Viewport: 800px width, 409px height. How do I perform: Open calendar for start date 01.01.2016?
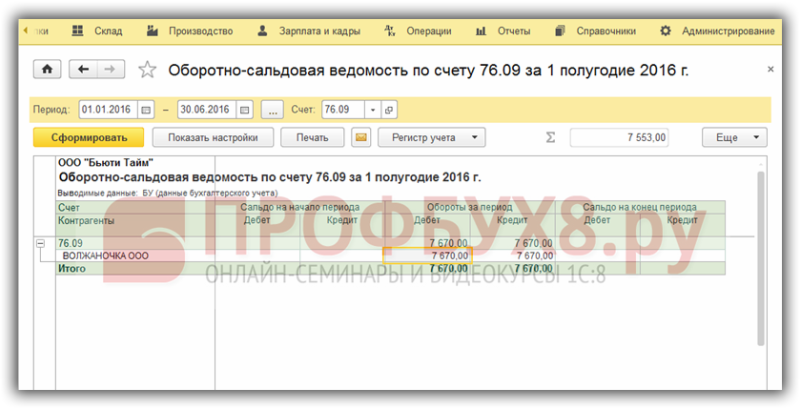tap(146, 110)
